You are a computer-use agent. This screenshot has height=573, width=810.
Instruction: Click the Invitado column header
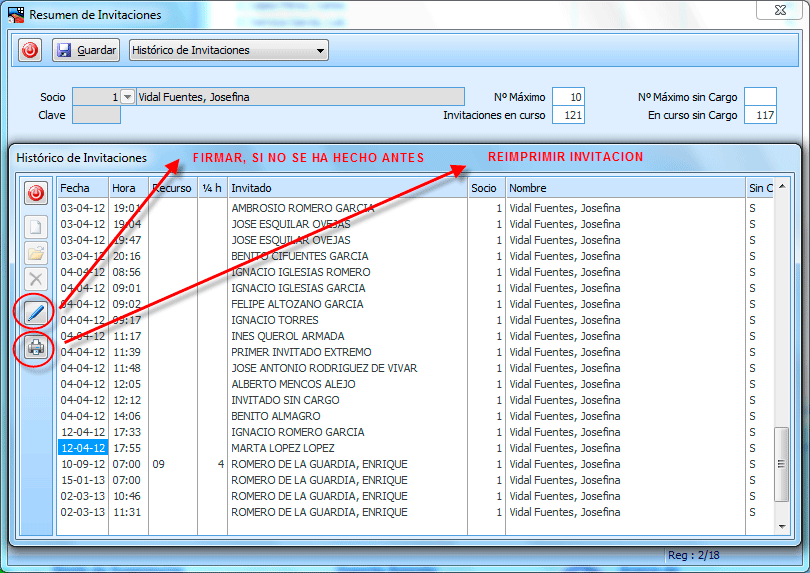pyautogui.click(x=347, y=188)
